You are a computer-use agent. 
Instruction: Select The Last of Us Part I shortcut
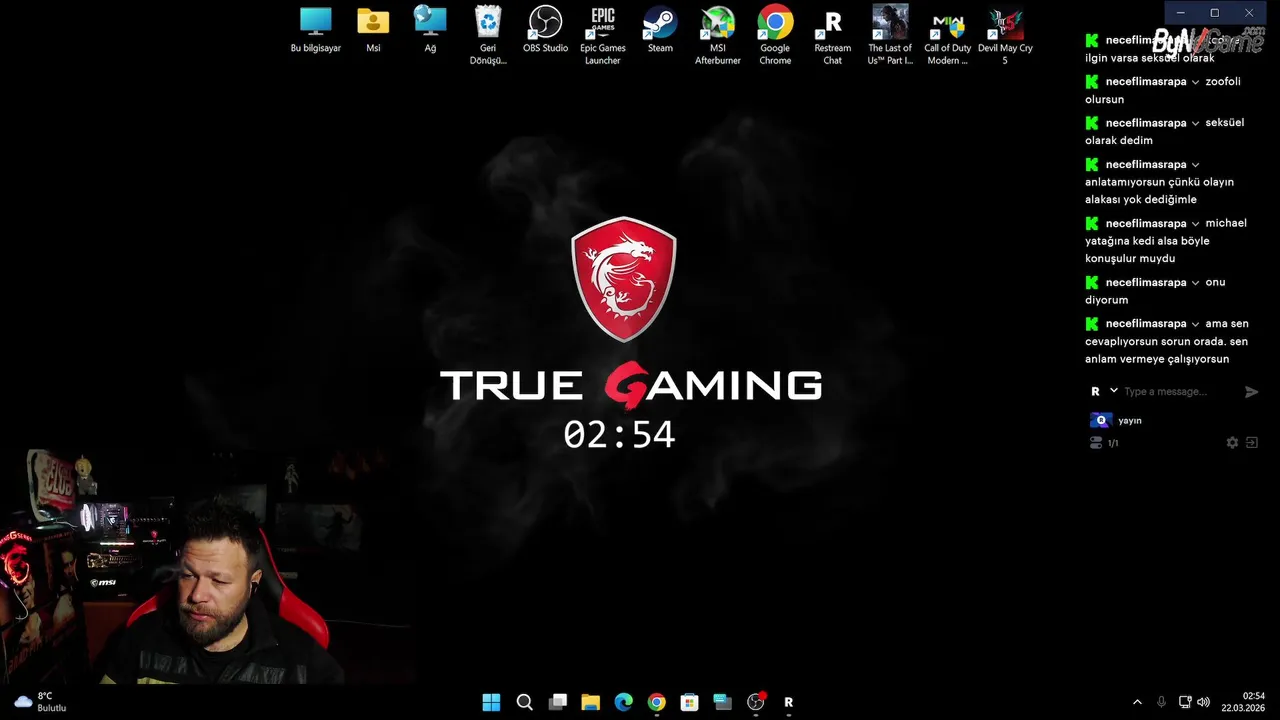pos(890,35)
